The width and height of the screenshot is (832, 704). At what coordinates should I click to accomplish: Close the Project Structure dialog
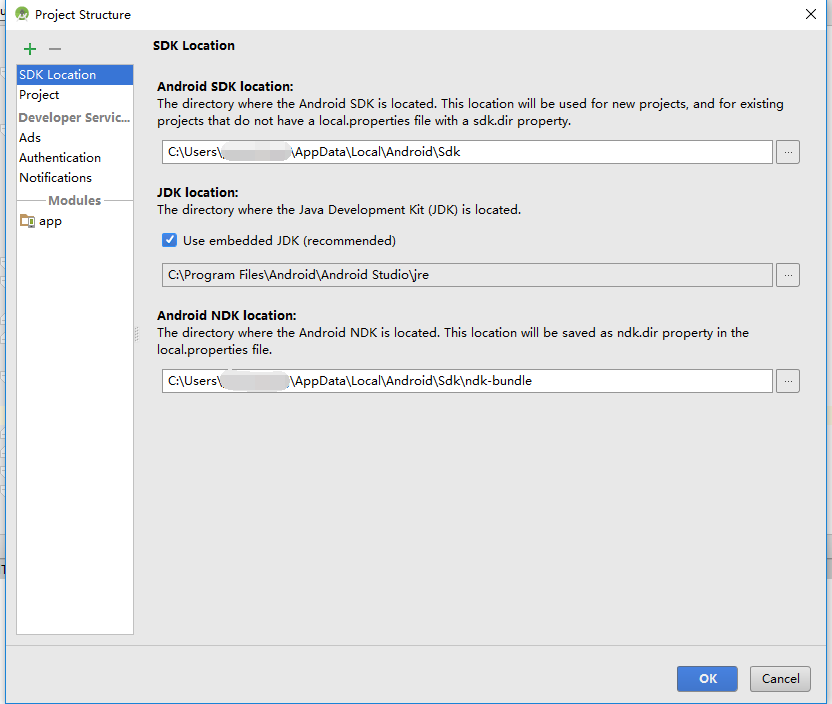point(811,14)
